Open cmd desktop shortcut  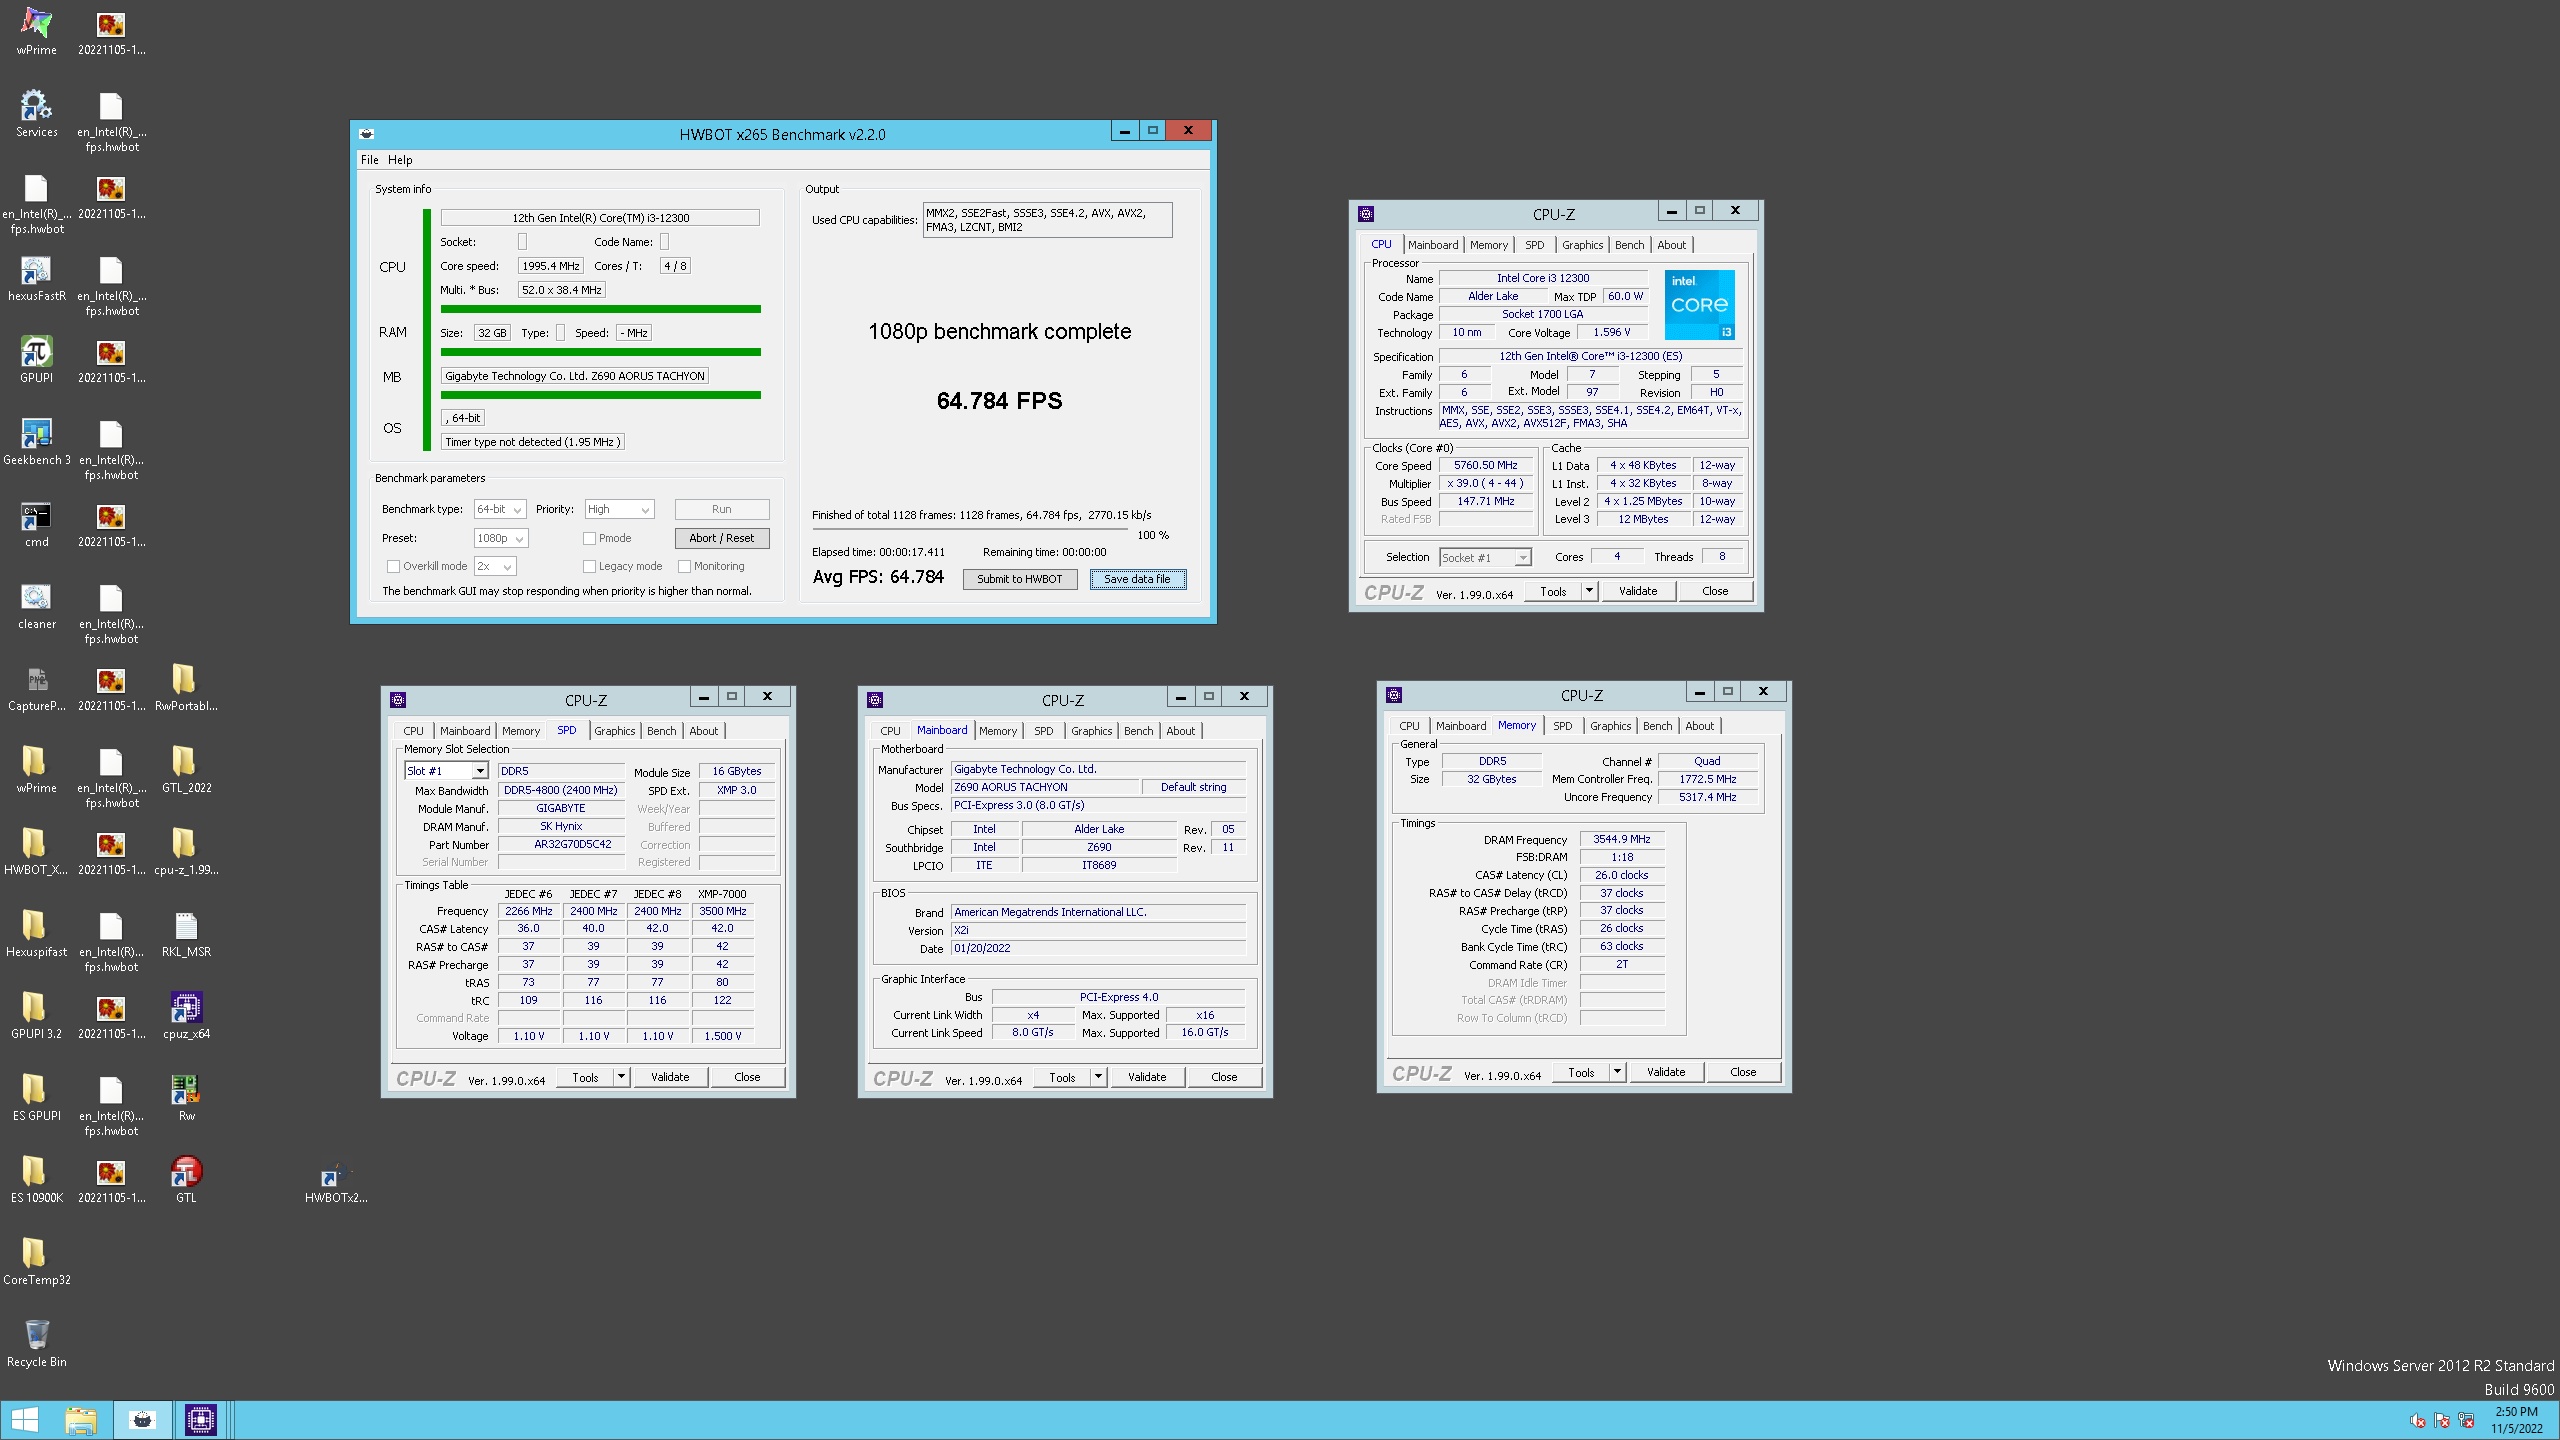tap(36, 524)
